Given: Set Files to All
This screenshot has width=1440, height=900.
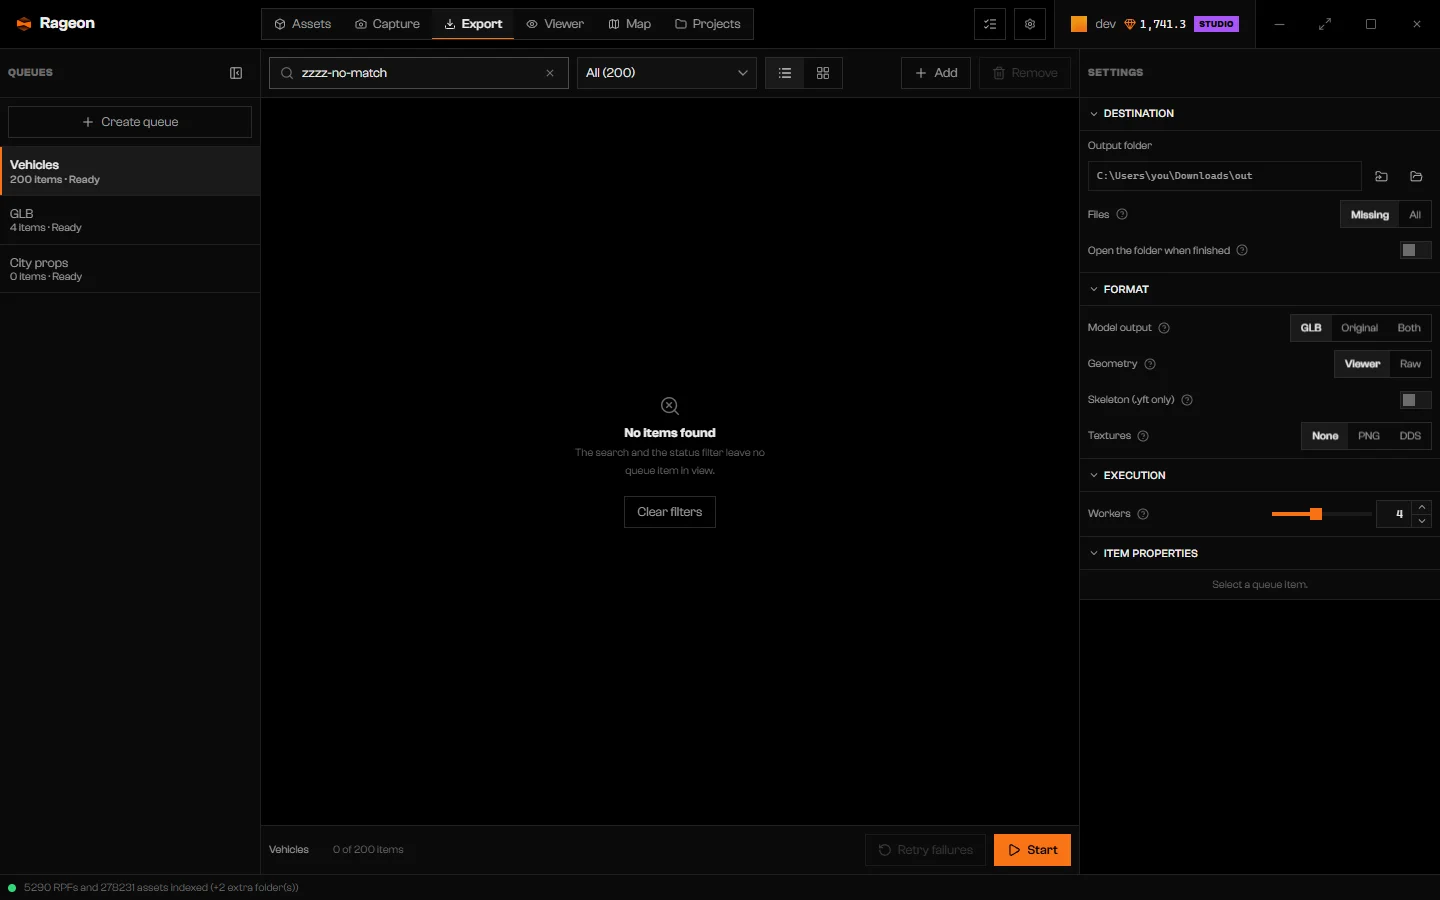Looking at the screenshot, I should [x=1415, y=215].
